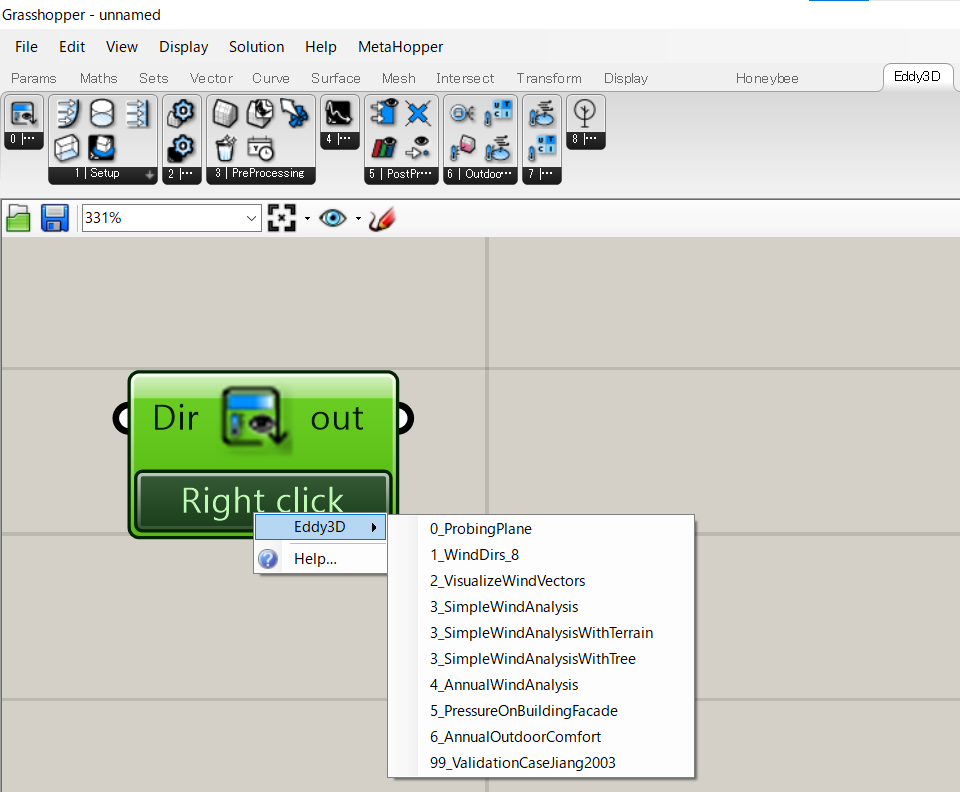The height and width of the screenshot is (792, 960).
Task: Select the cube with pie chart icon
Action: coord(260,113)
